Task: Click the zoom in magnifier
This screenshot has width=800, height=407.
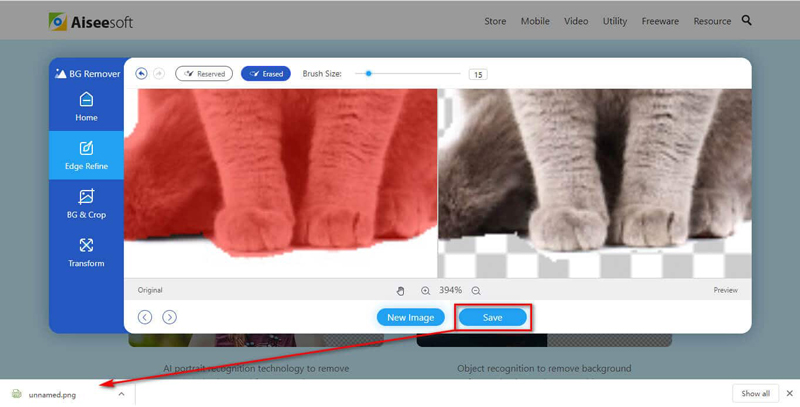Action: point(425,291)
